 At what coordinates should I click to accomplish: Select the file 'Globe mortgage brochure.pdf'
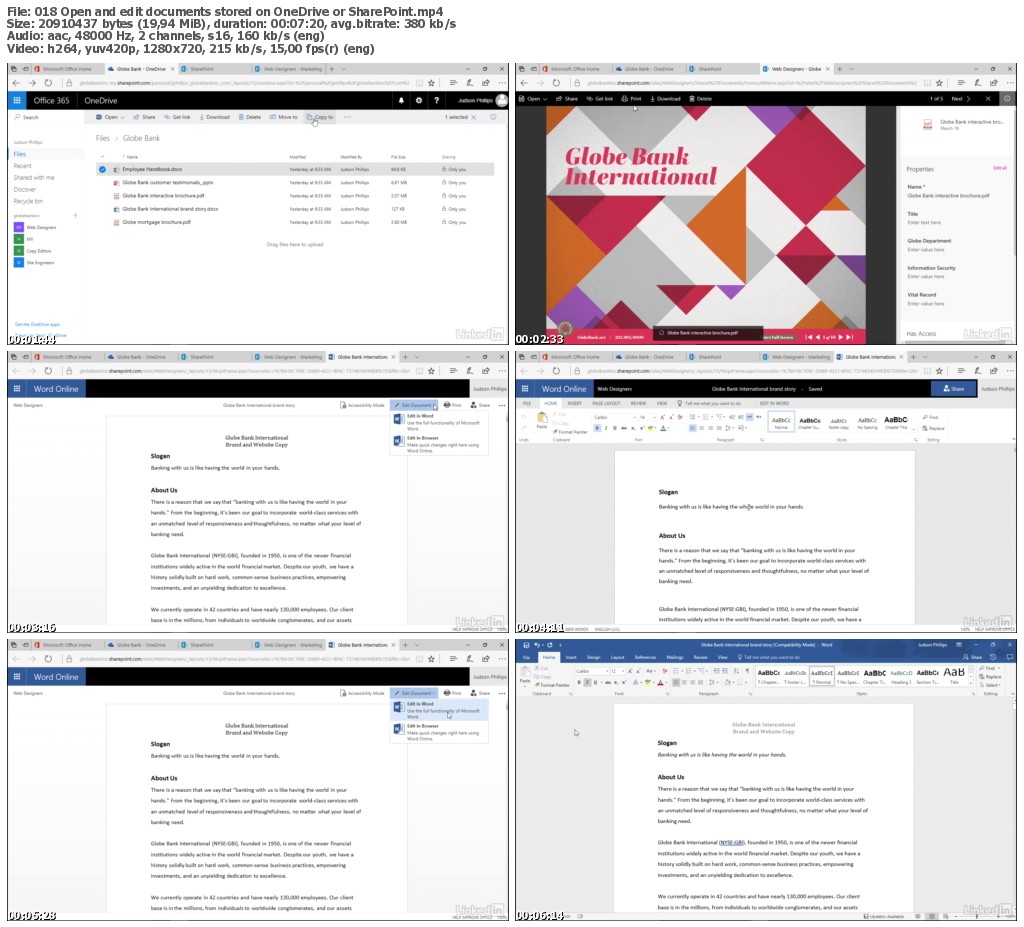click(x=156, y=222)
